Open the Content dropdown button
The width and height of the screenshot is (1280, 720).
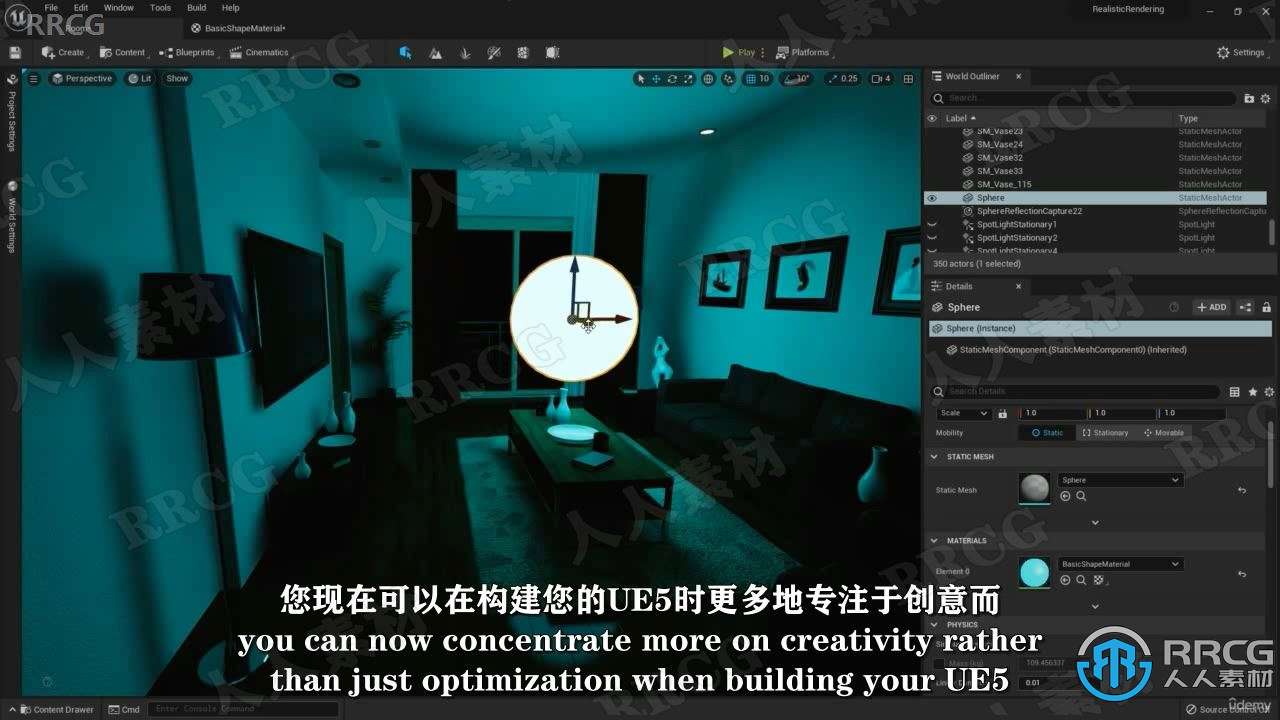124,52
